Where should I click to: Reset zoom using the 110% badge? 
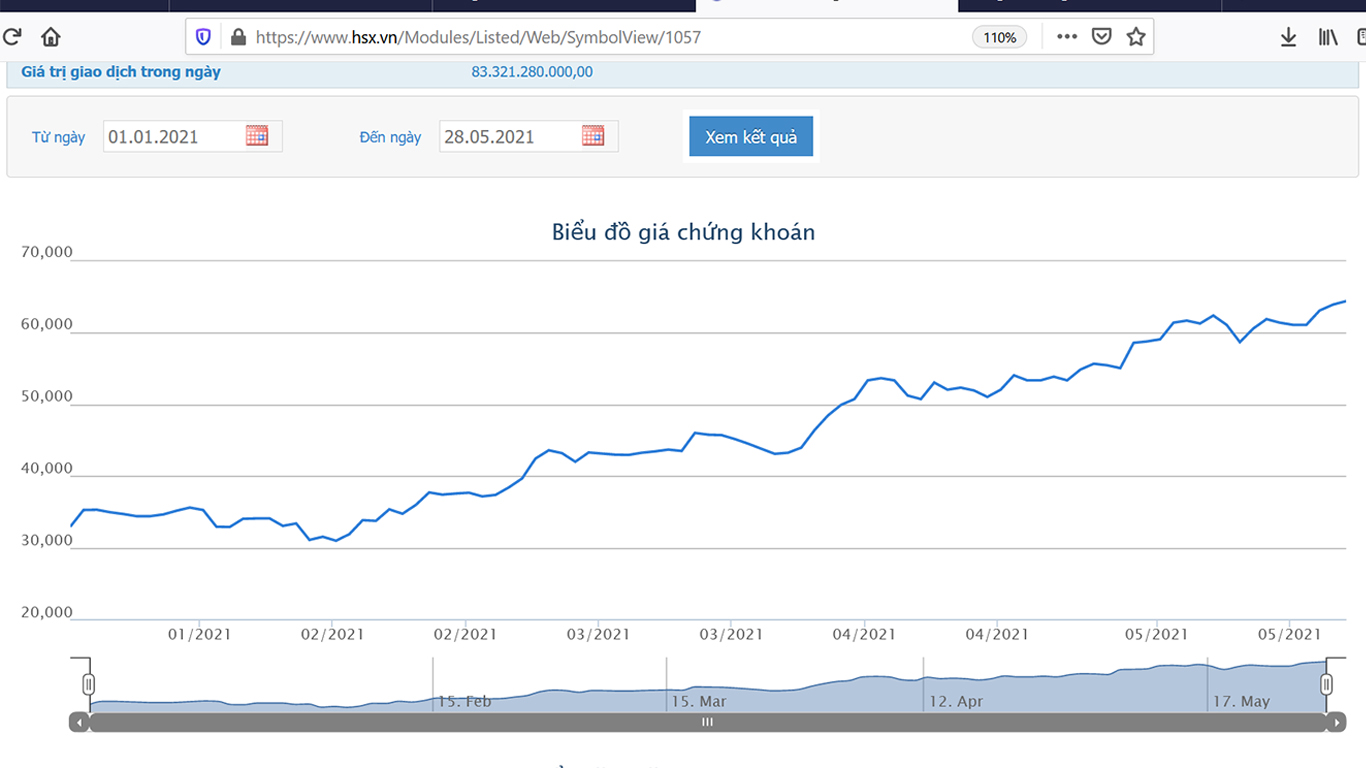[999, 37]
